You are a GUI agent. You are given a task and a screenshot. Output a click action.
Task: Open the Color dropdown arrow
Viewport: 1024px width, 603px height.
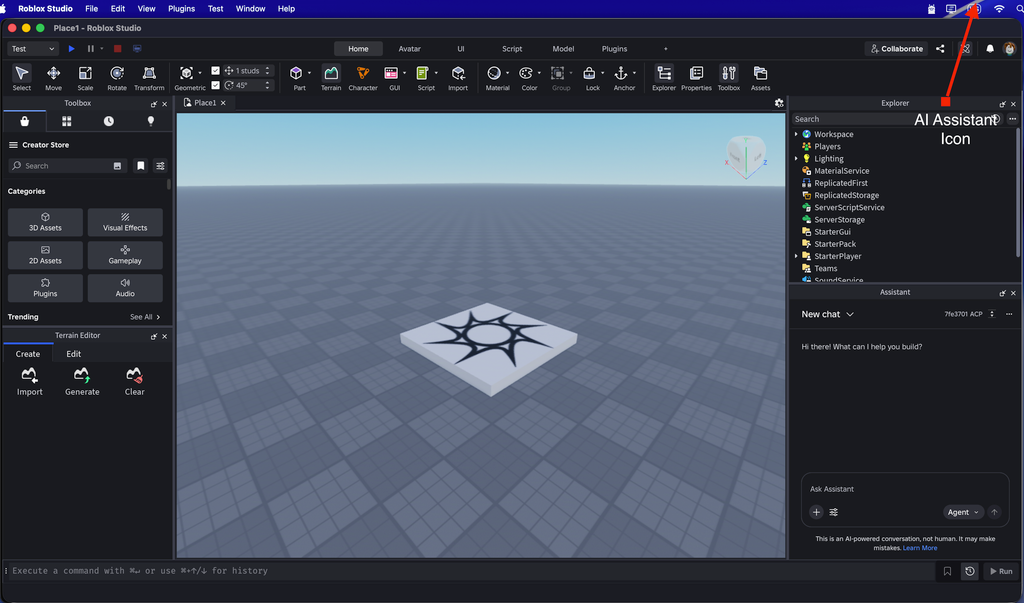pos(539,73)
